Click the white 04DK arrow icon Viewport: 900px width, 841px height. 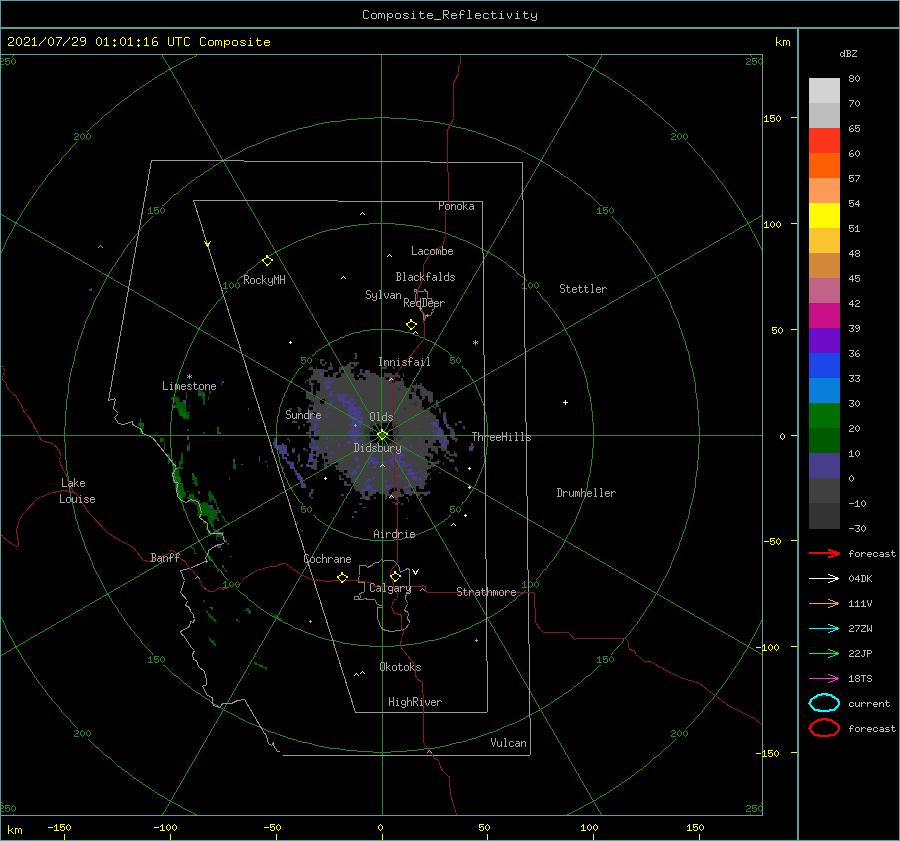pos(824,578)
